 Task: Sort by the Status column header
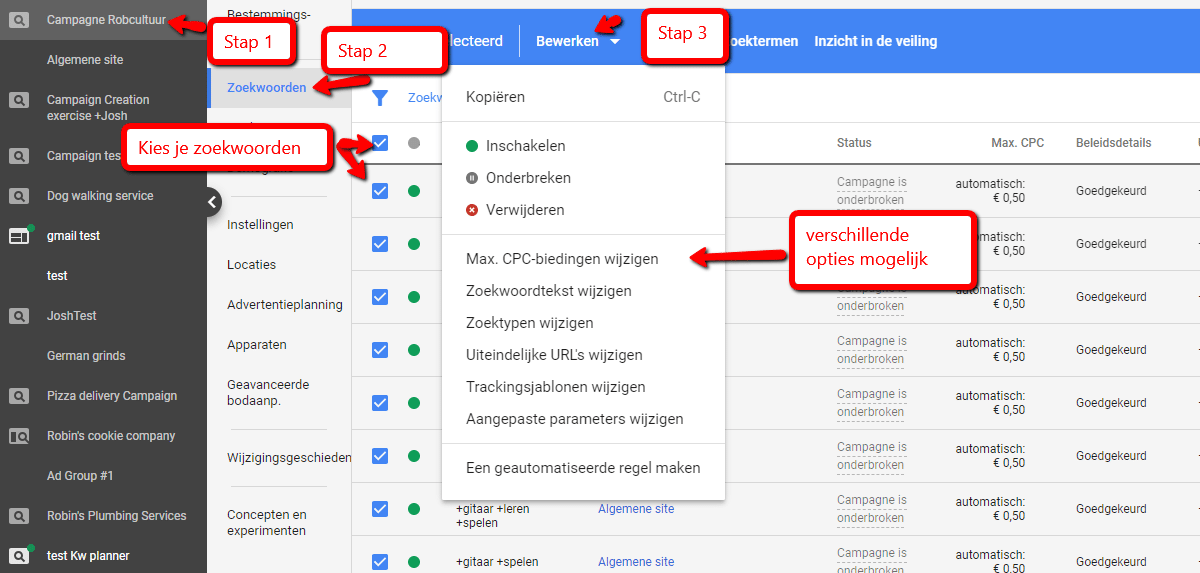click(854, 143)
